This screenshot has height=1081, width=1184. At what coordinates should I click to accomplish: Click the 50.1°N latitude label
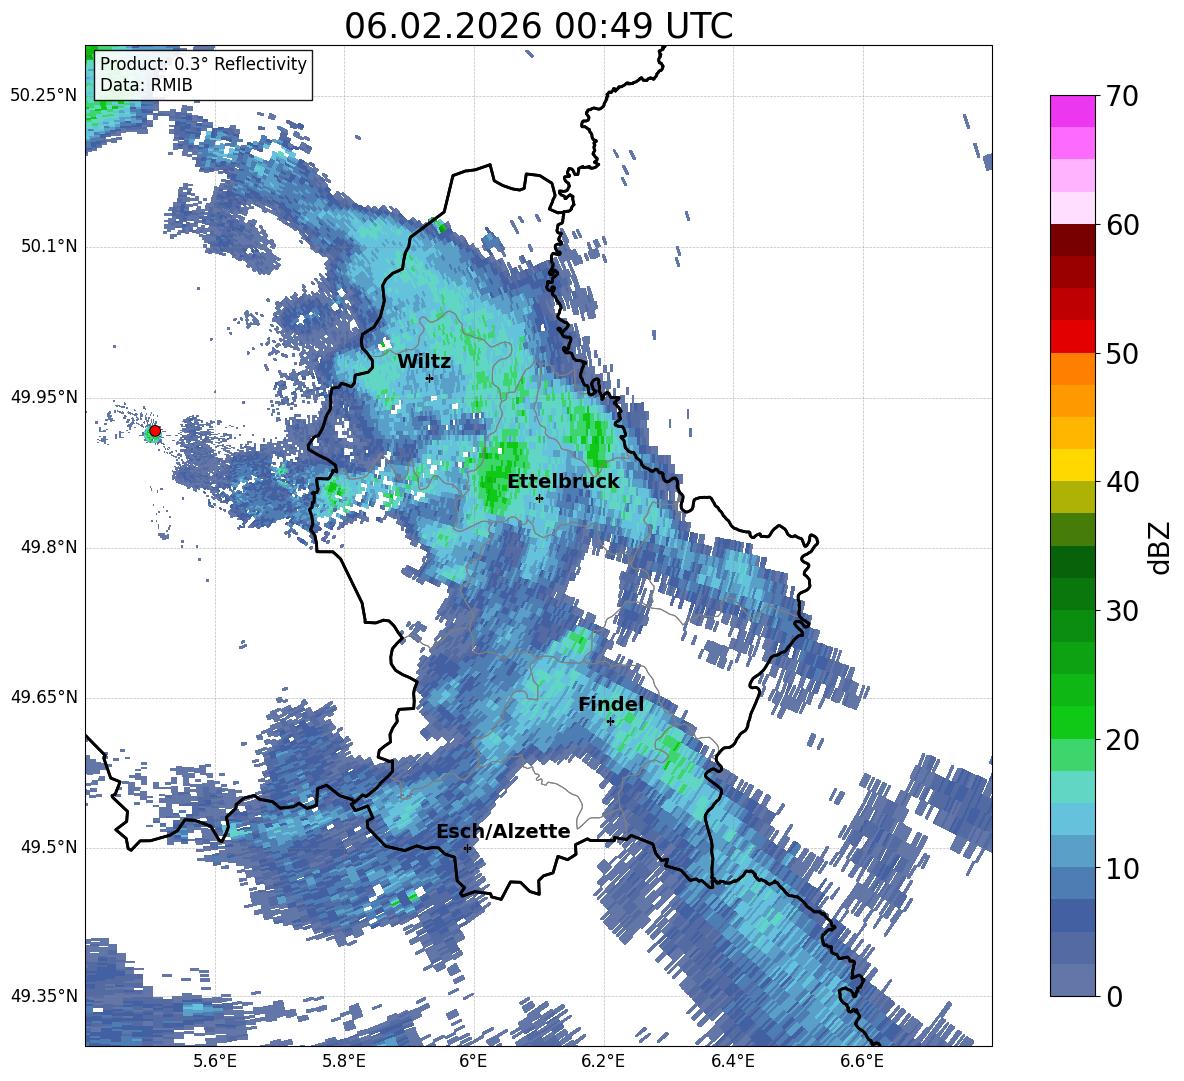click(48, 247)
